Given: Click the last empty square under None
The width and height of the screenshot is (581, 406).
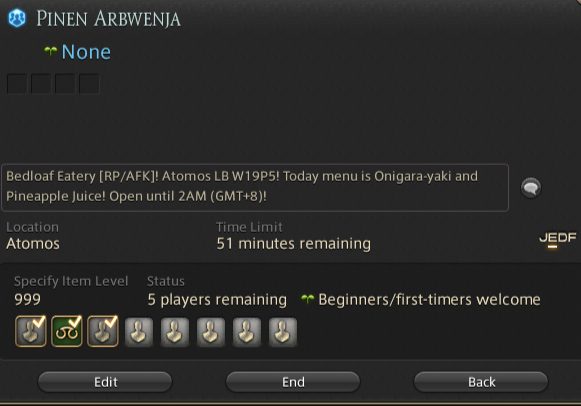Looking at the screenshot, I should click(x=89, y=84).
